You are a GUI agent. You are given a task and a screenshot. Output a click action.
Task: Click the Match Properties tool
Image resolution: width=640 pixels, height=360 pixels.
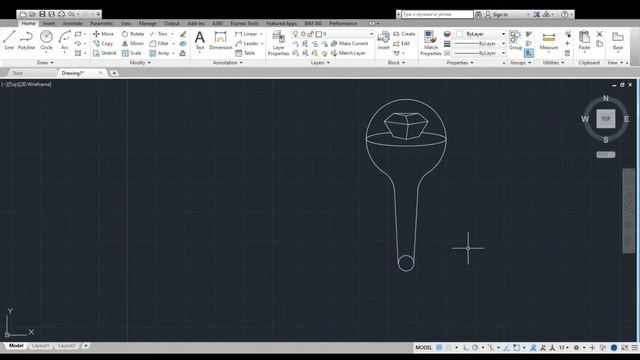[x=431, y=43]
